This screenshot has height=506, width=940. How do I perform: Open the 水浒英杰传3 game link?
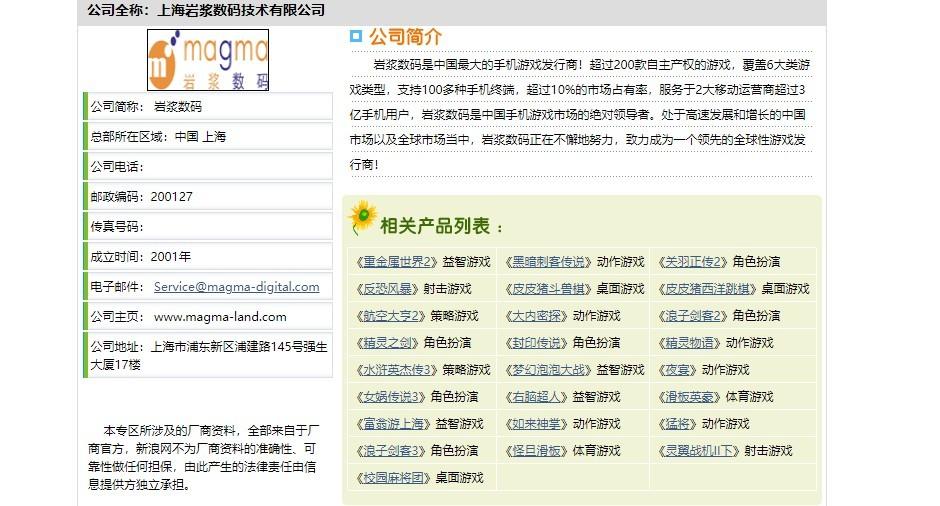point(397,369)
